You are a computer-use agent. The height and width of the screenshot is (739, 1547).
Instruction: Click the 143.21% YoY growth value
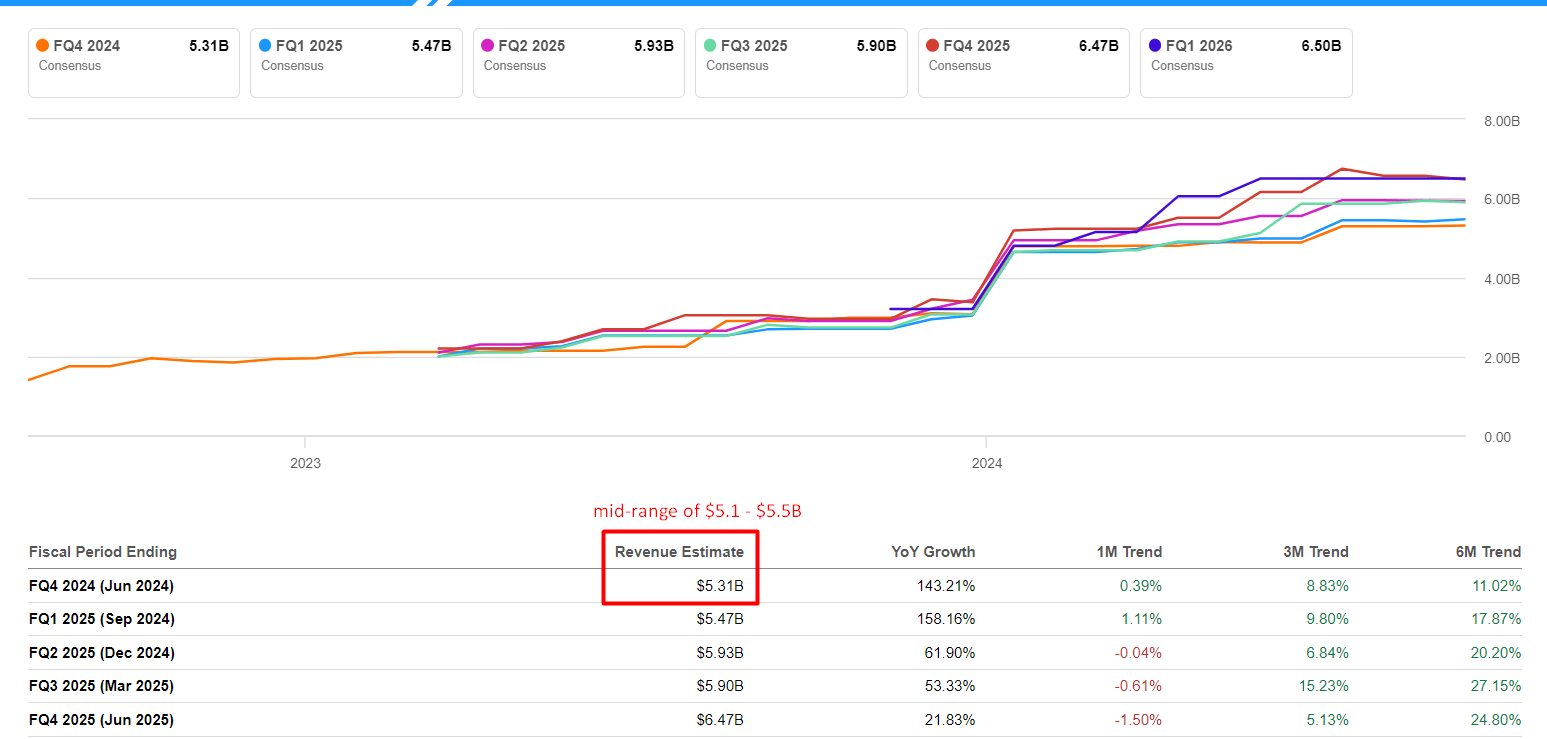coord(948,586)
